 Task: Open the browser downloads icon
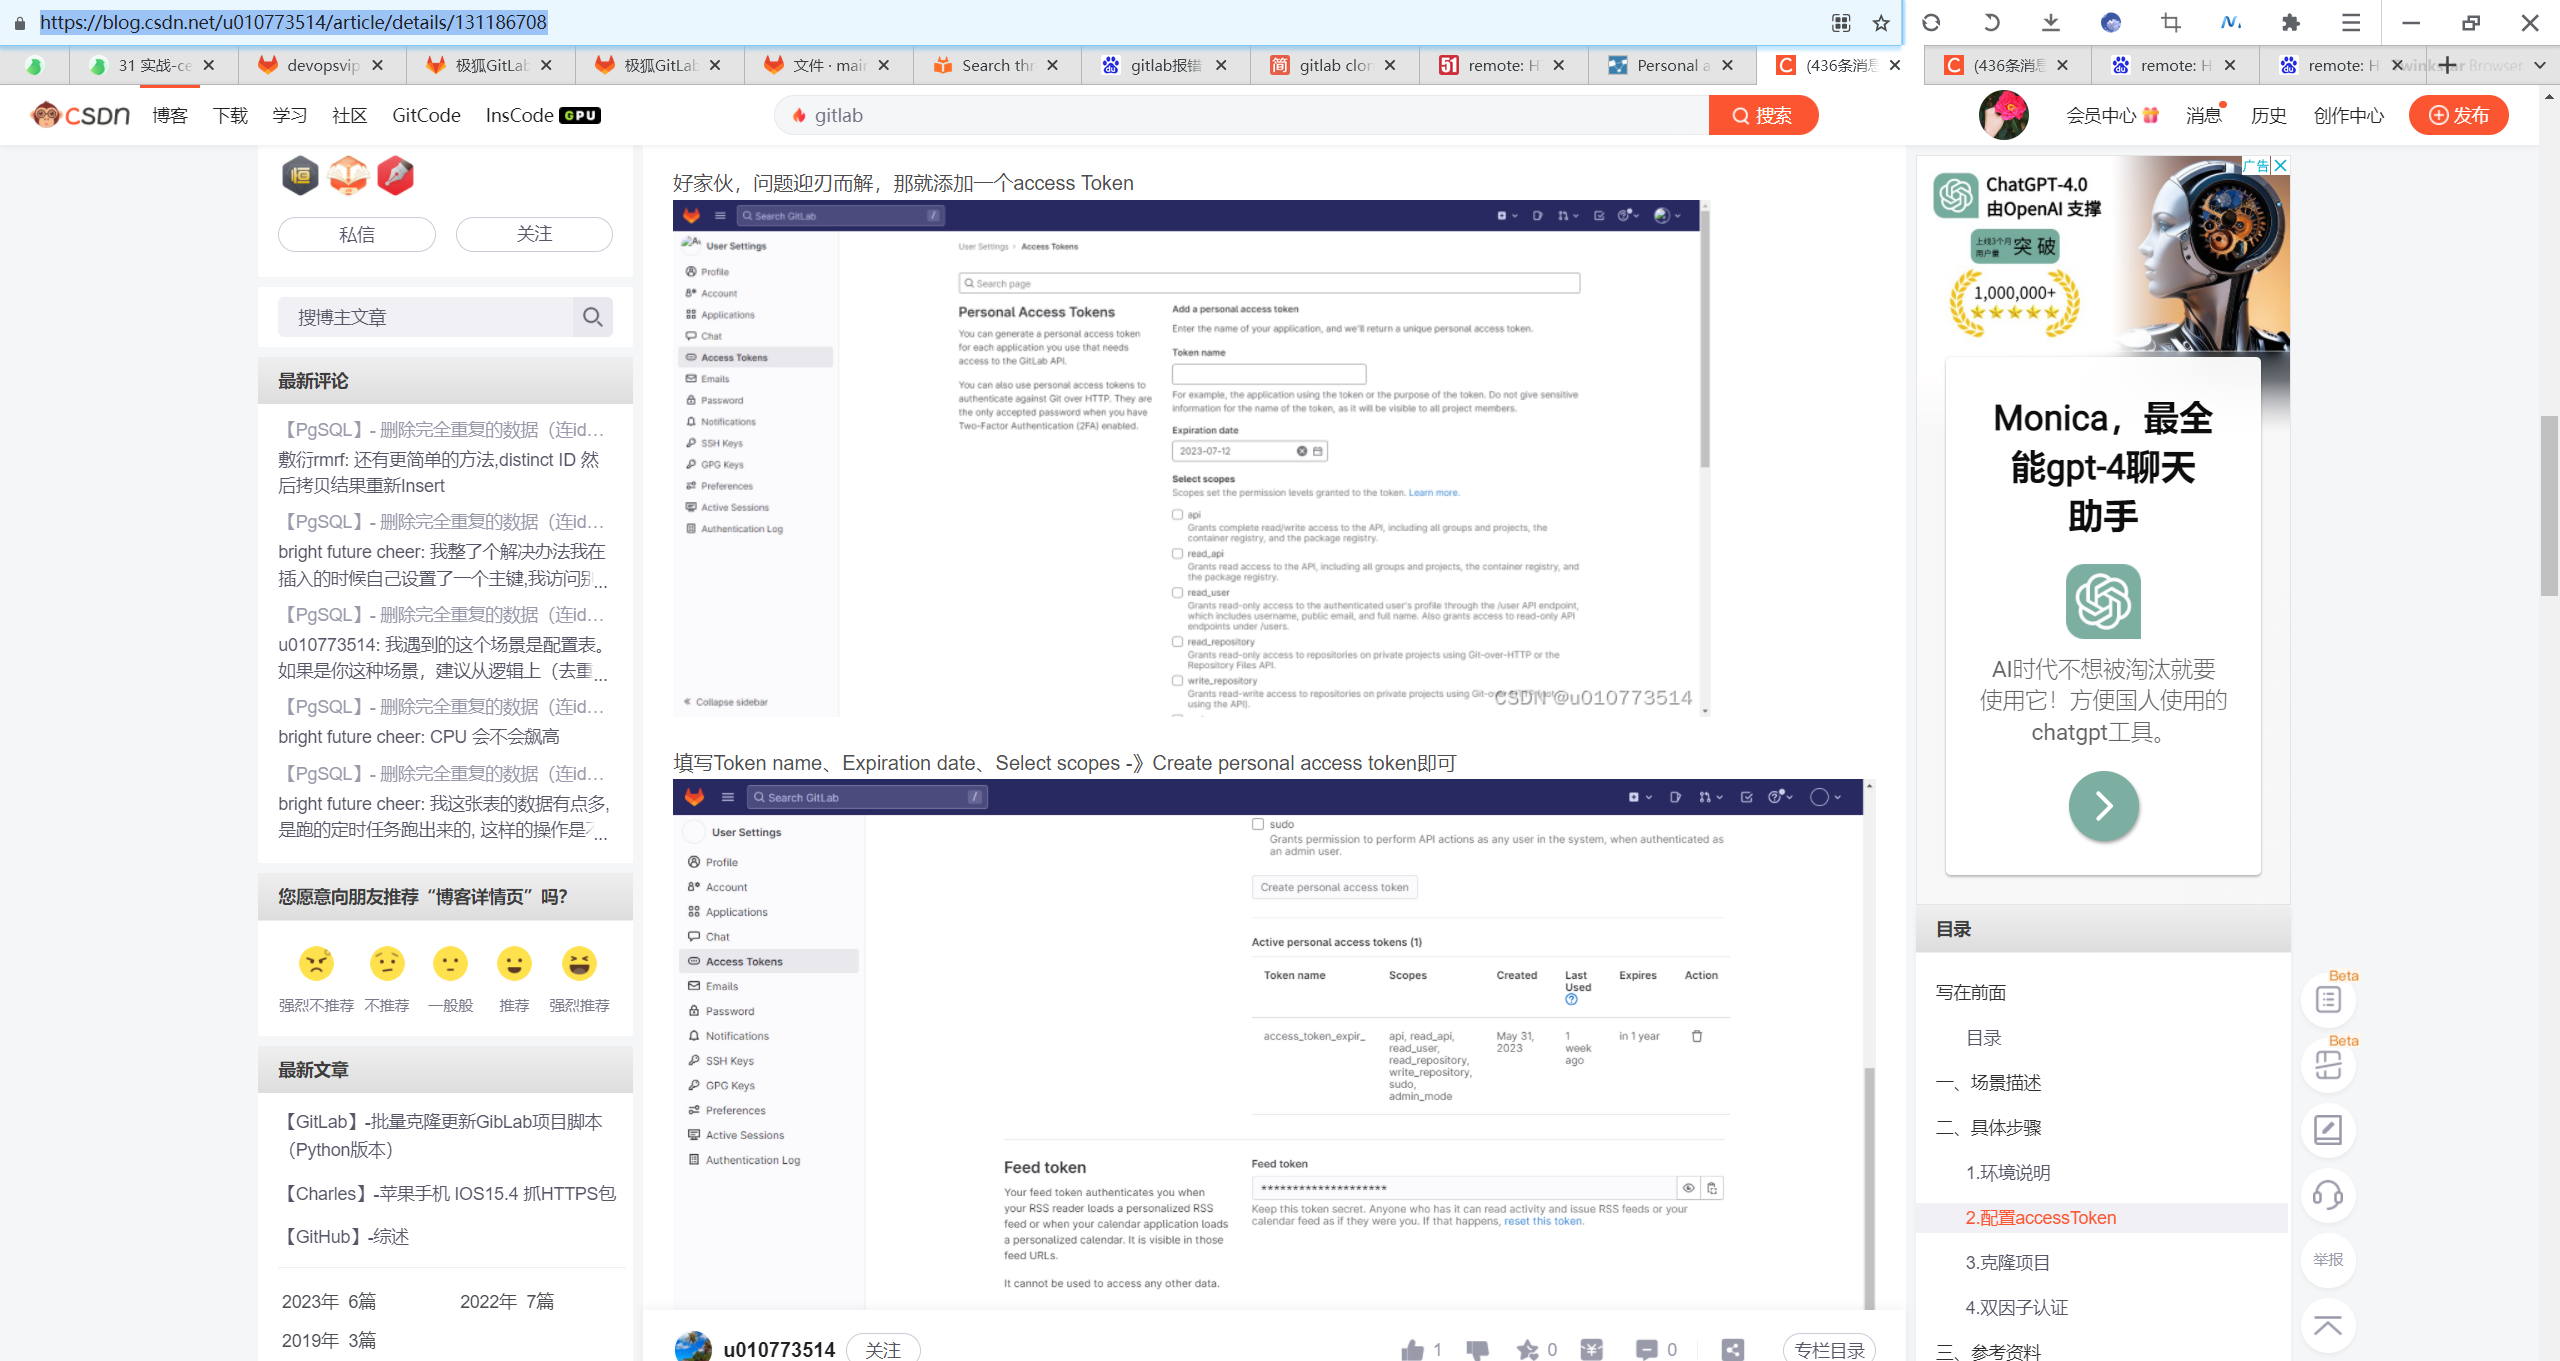(x=2051, y=22)
